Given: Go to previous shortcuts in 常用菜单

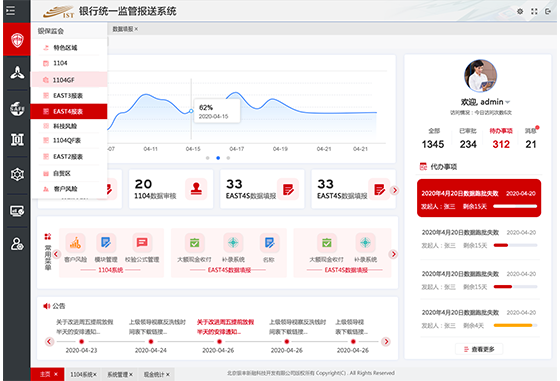Looking at the screenshot, I should coord(56,254).
